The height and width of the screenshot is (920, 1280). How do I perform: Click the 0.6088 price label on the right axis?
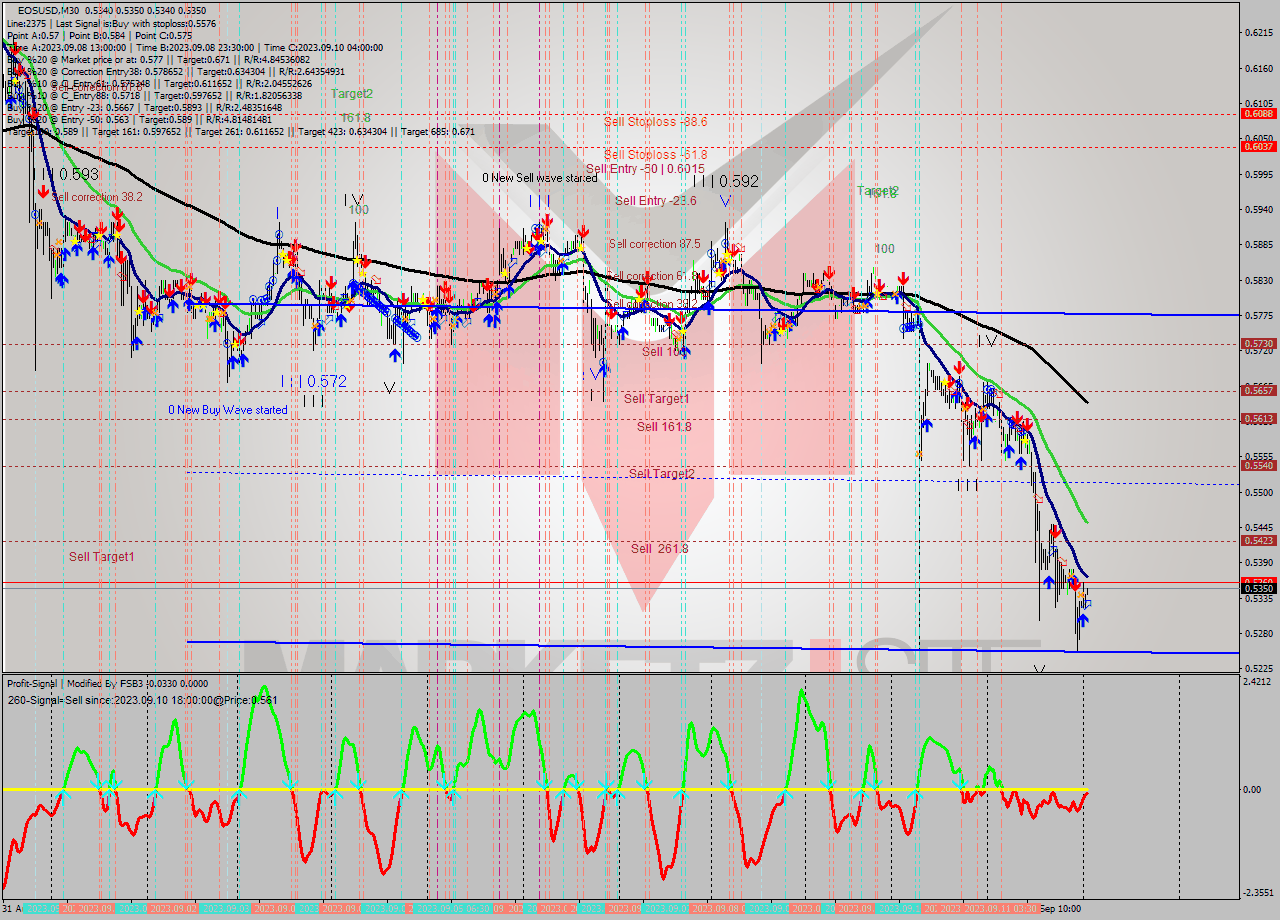coord(1258,115)
